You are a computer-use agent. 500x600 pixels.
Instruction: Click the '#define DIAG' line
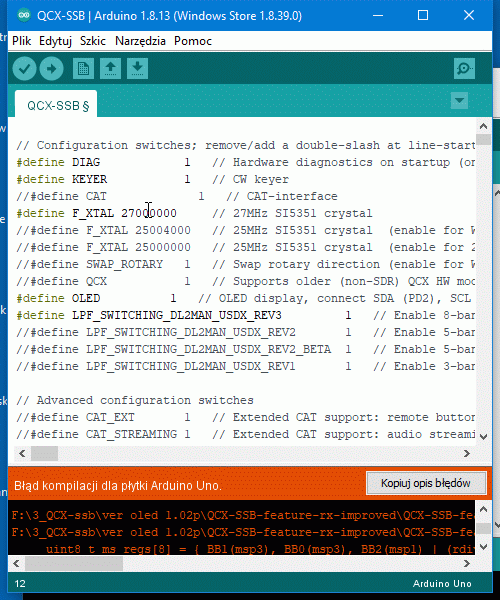coord(245,162)
